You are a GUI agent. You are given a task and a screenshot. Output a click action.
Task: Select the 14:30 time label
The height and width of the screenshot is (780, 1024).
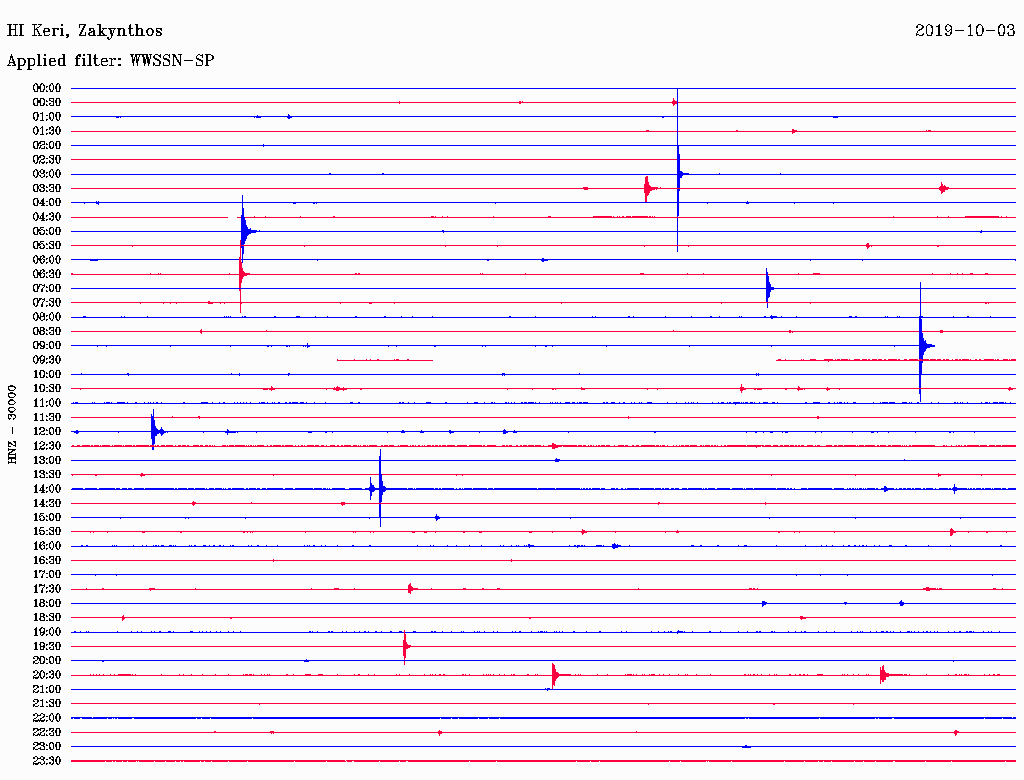[46, 504]
